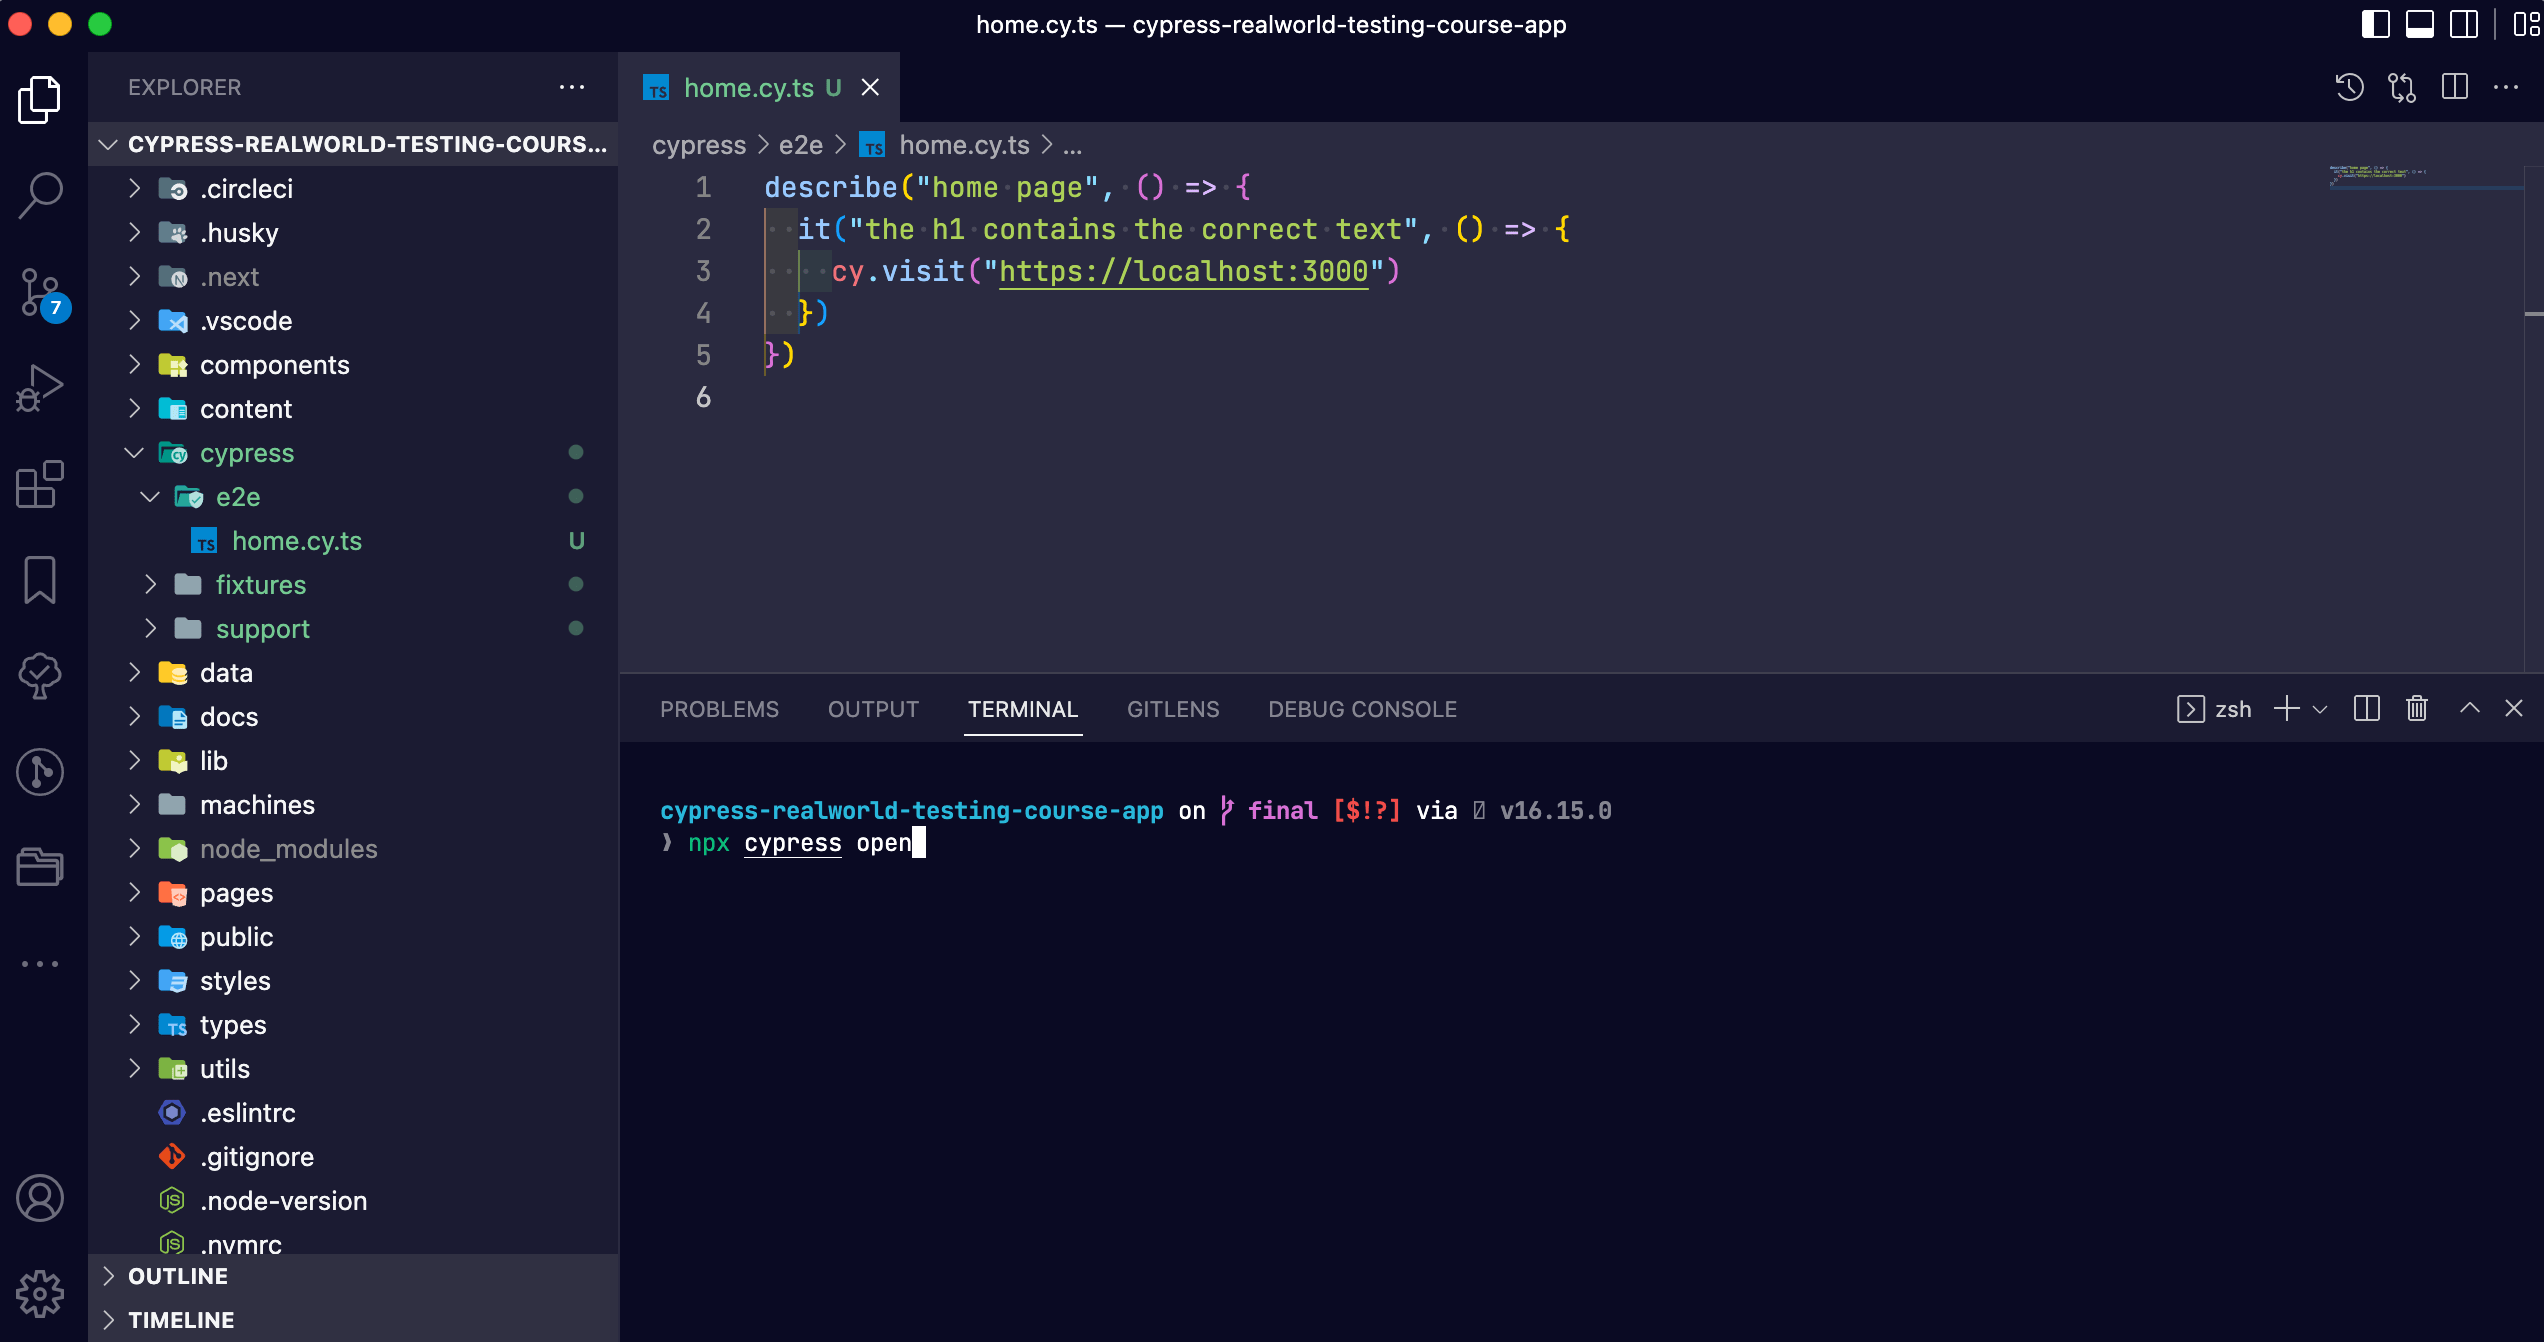Open the terminal launch profile dropdown
The height and width of the screenshot is (1342, 2544).
pos(2322,708)
